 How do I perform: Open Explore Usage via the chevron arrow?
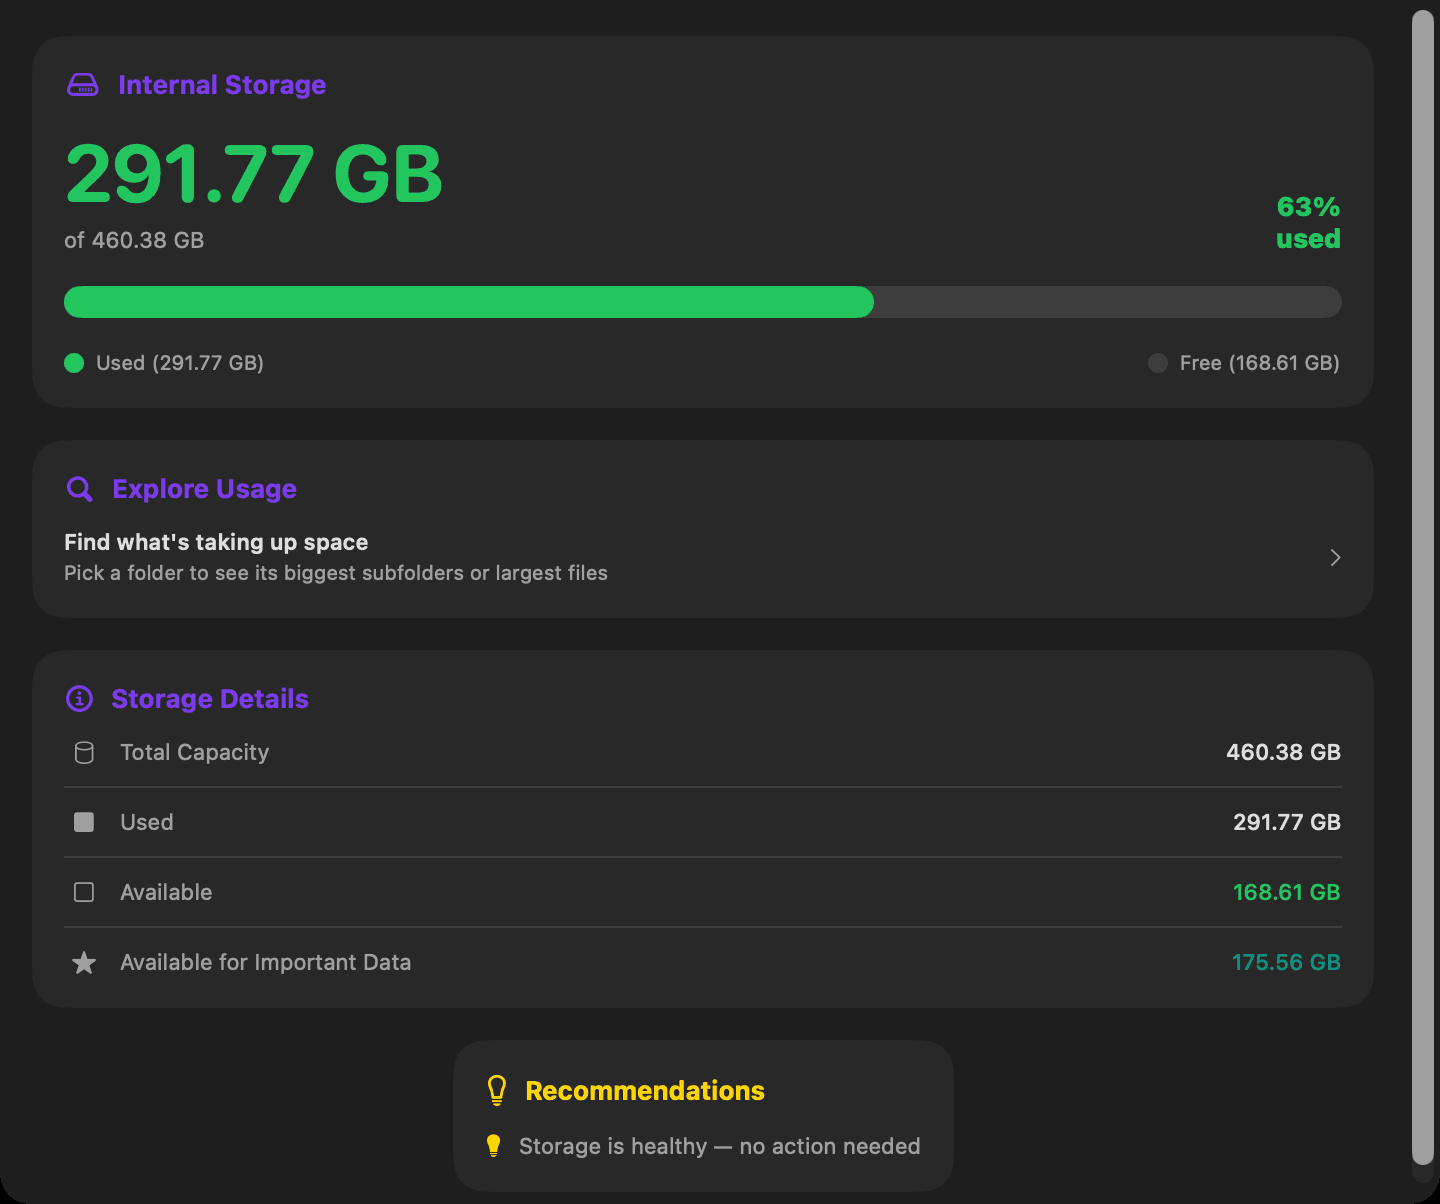tap(1335, 557)
